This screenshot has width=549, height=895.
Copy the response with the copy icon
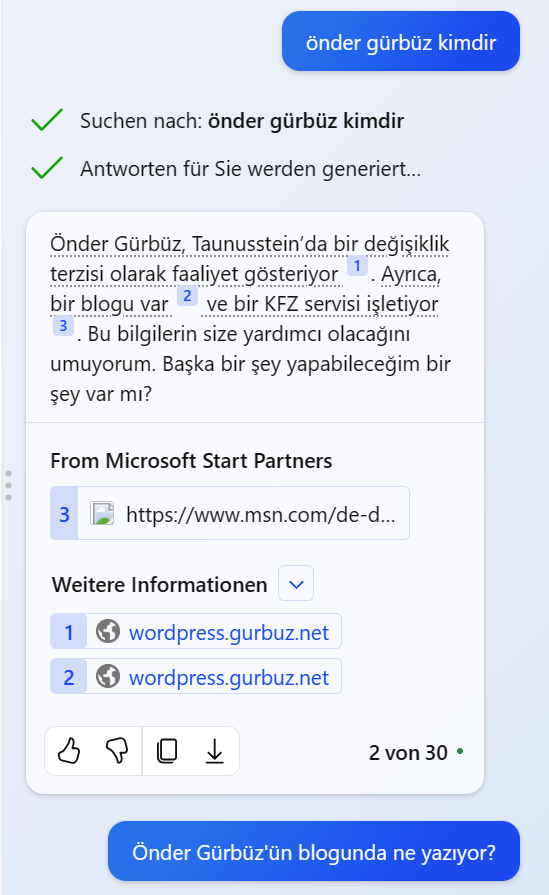[x=167, y=751]
